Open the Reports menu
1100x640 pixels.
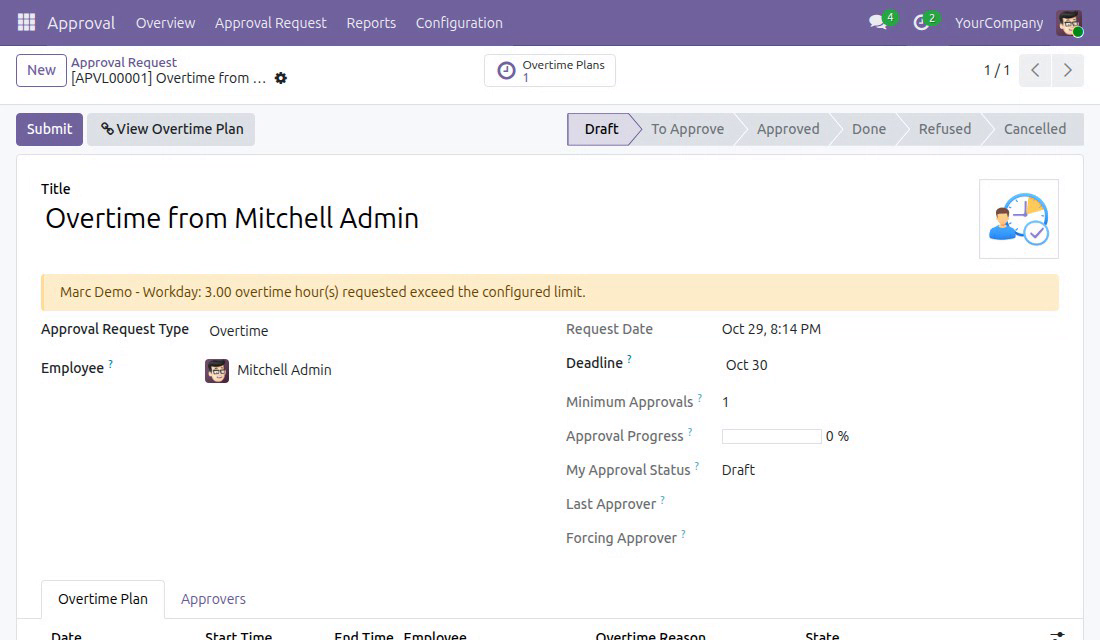click(x=371, y=23)
